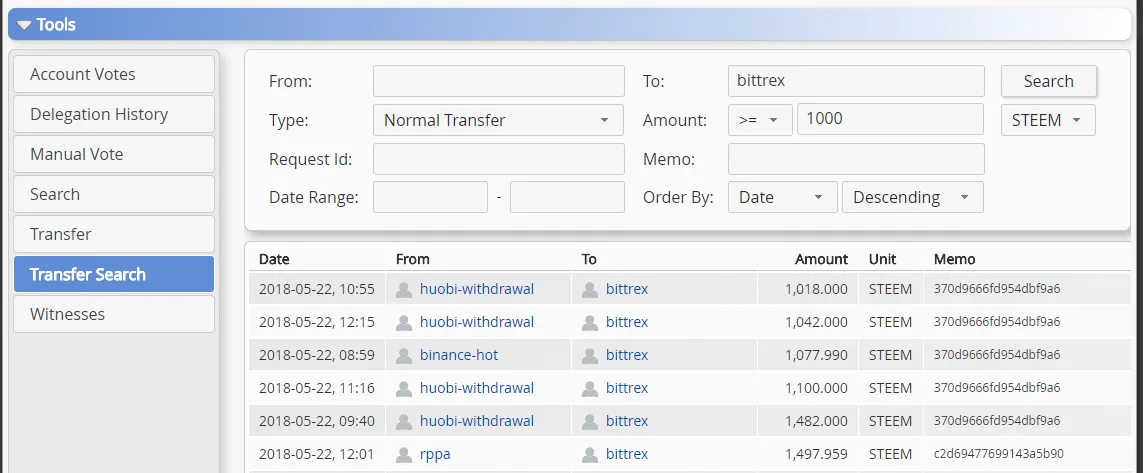Open huobi-withdrawal link in 10:55 row

pos(477,289)
